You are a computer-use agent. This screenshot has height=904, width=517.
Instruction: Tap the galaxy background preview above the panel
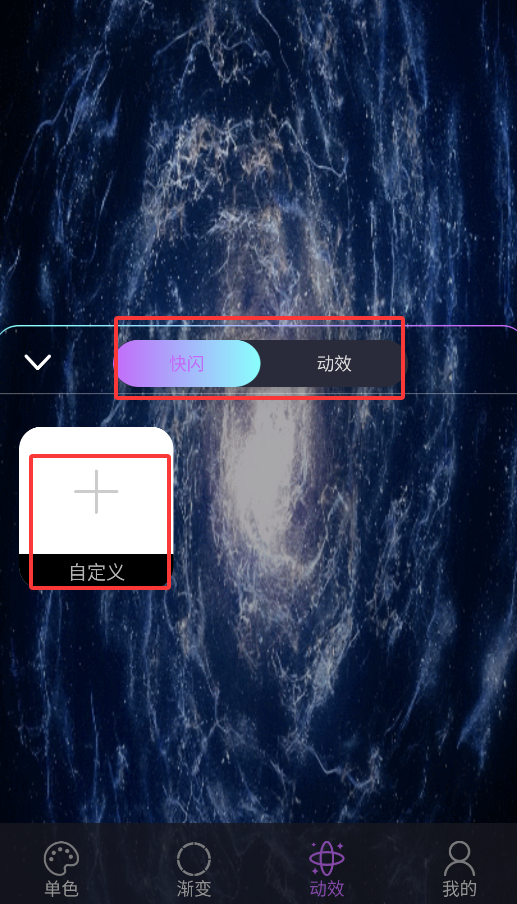click(x=258, y=161)
